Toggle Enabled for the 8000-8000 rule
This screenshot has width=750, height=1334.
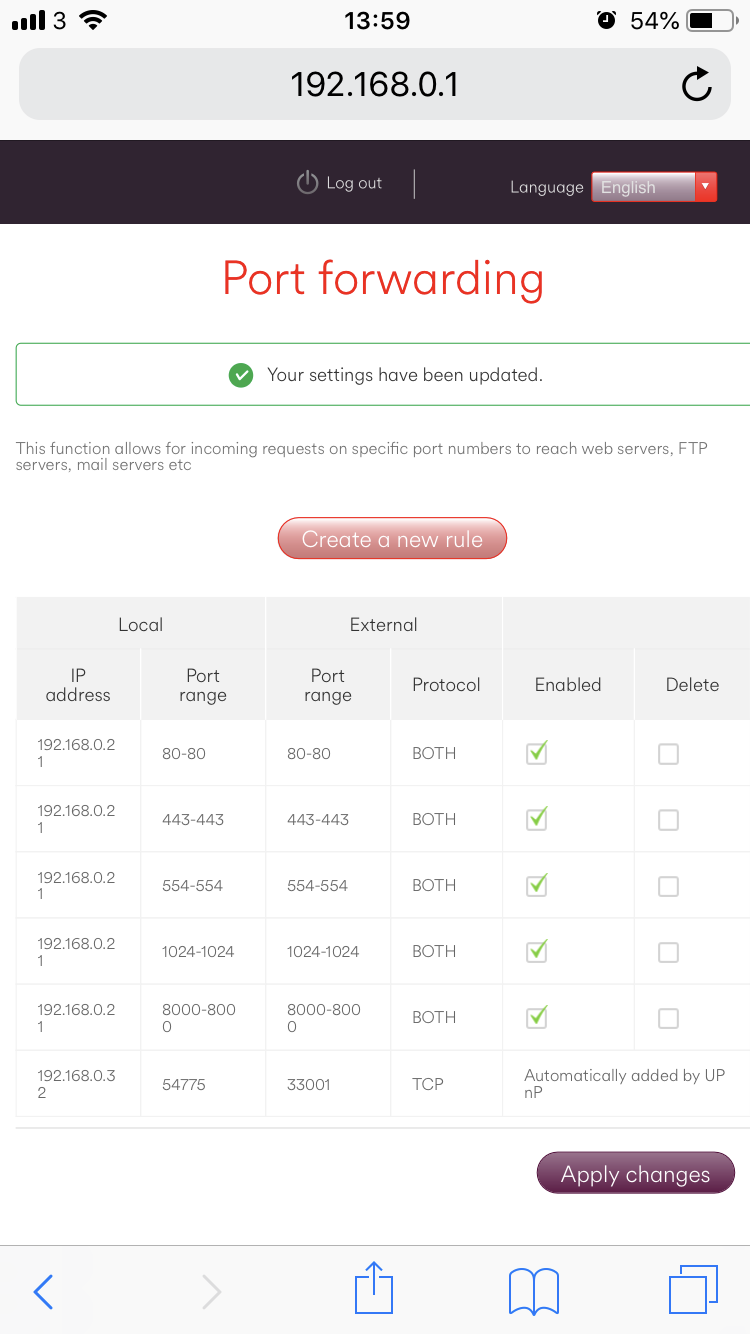coord(537,1017)
